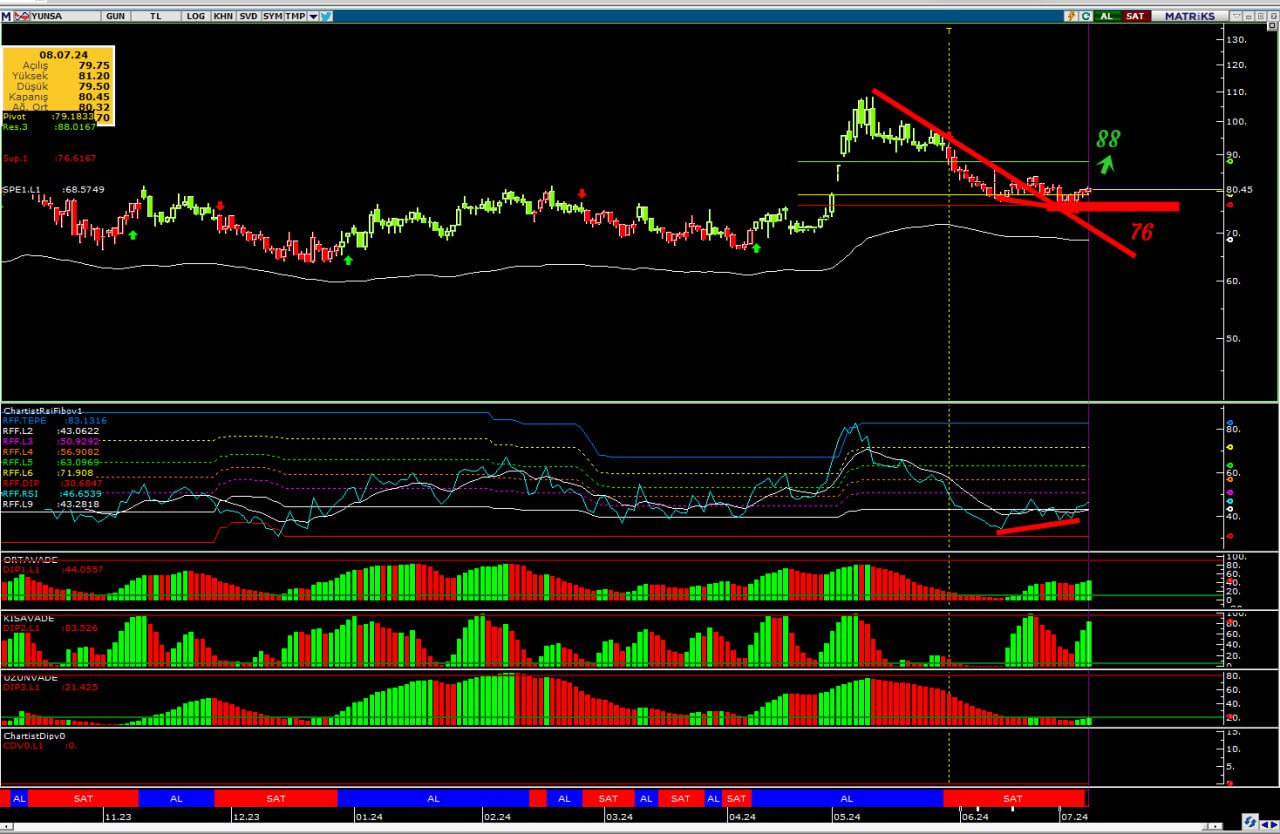
Task: Open the TL currency selector
Action: (156, 16)
